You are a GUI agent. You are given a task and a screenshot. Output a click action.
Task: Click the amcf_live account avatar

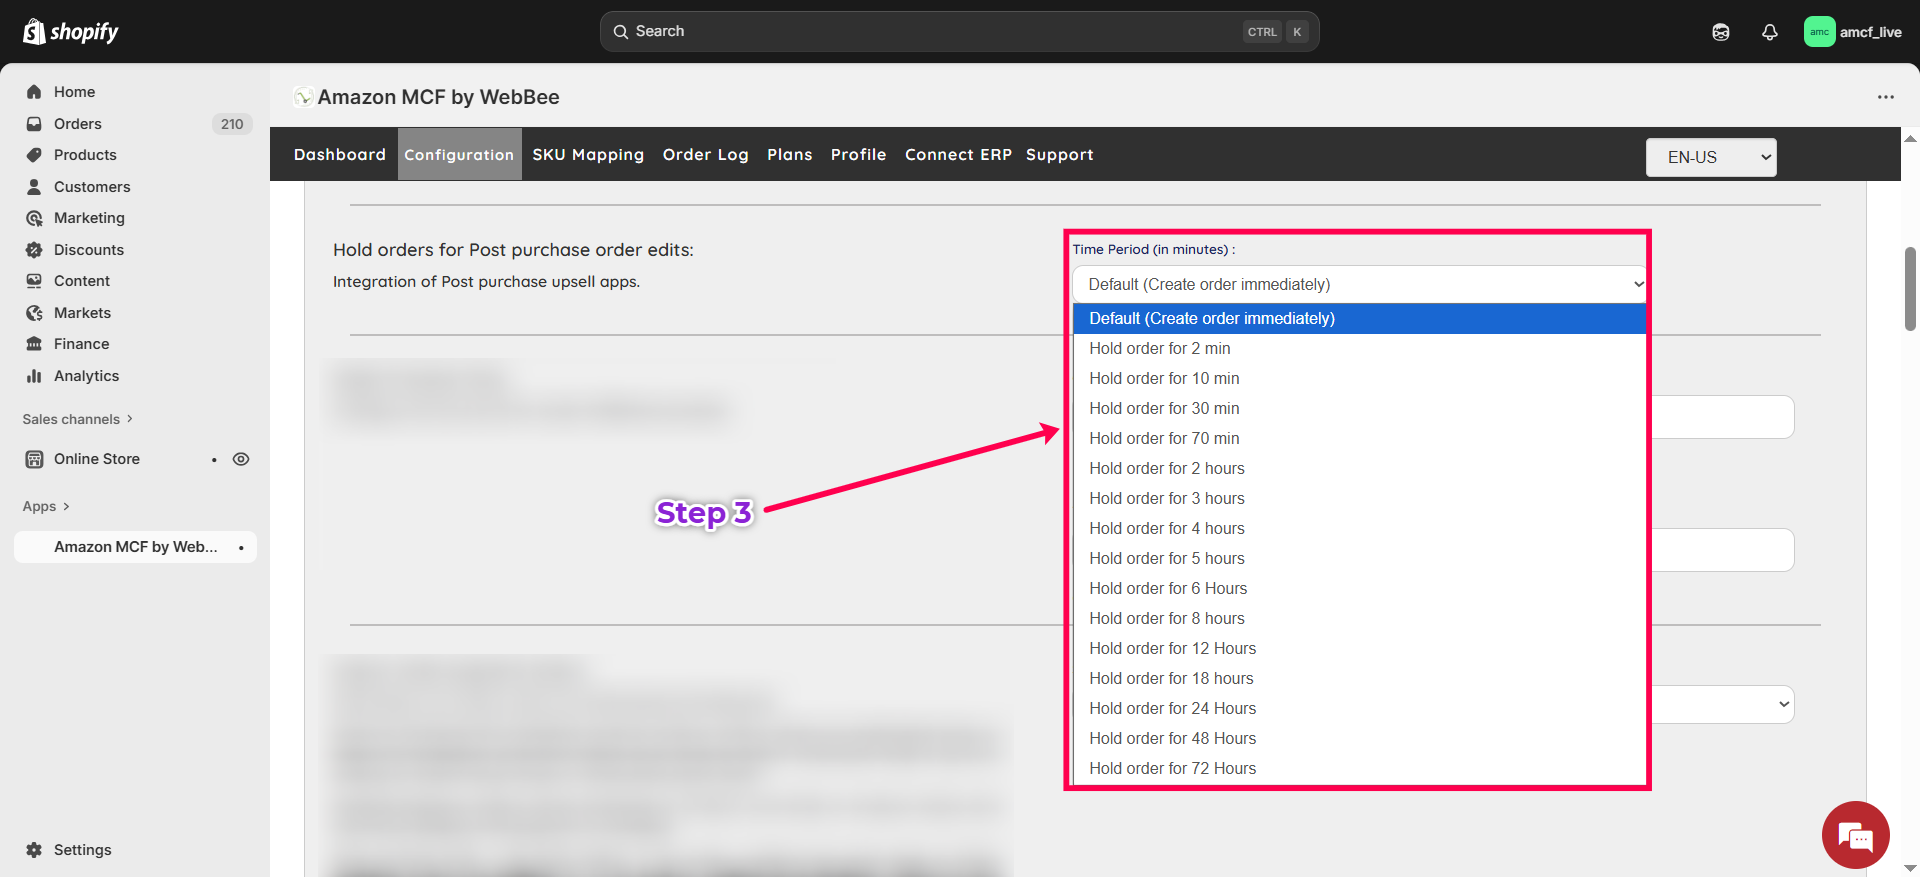[x=1819, y=32]
